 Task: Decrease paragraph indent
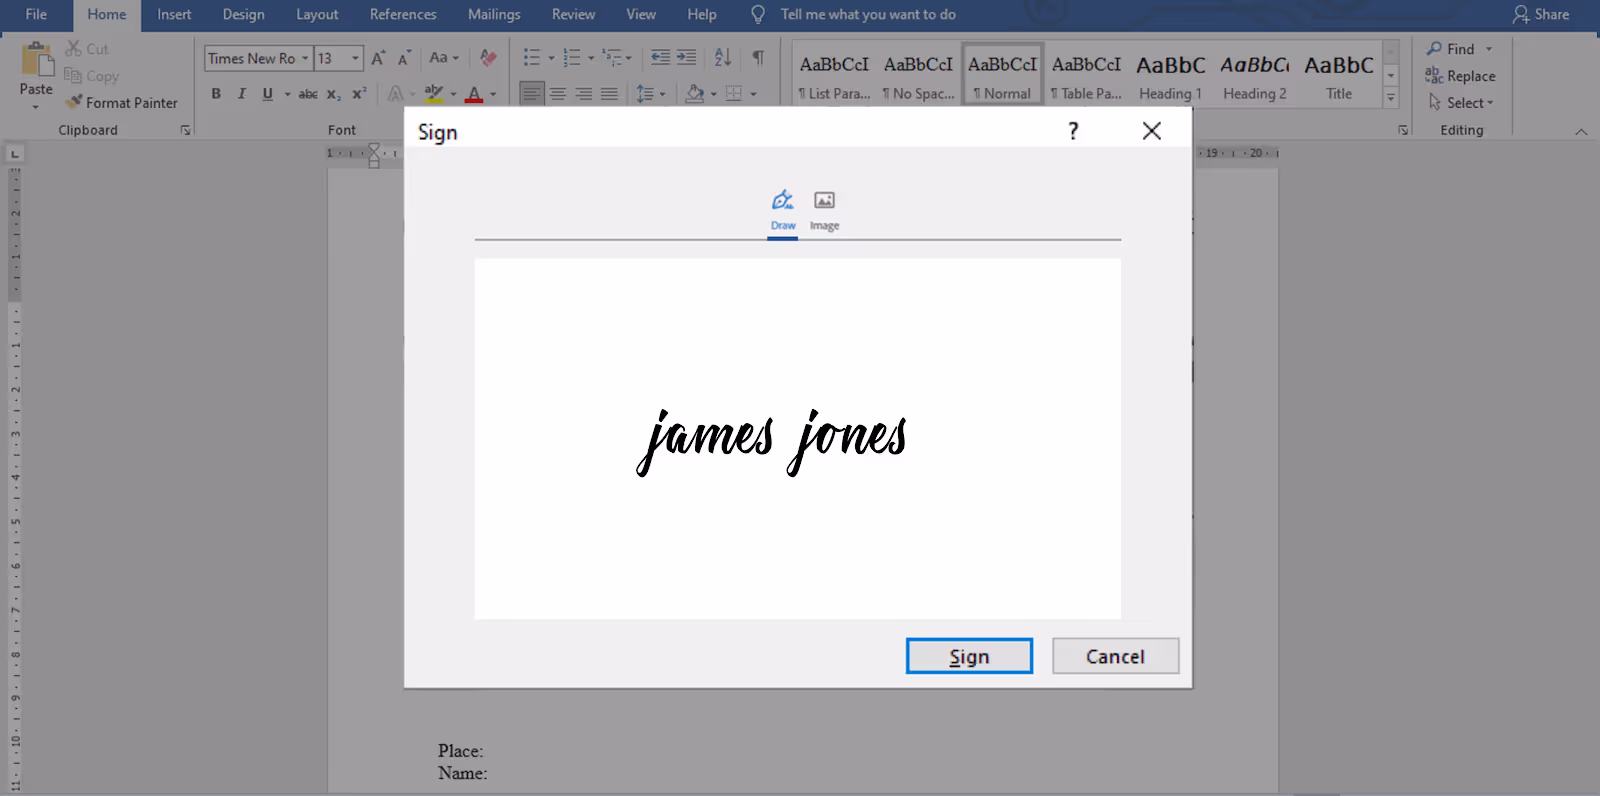tap(660, 57)
